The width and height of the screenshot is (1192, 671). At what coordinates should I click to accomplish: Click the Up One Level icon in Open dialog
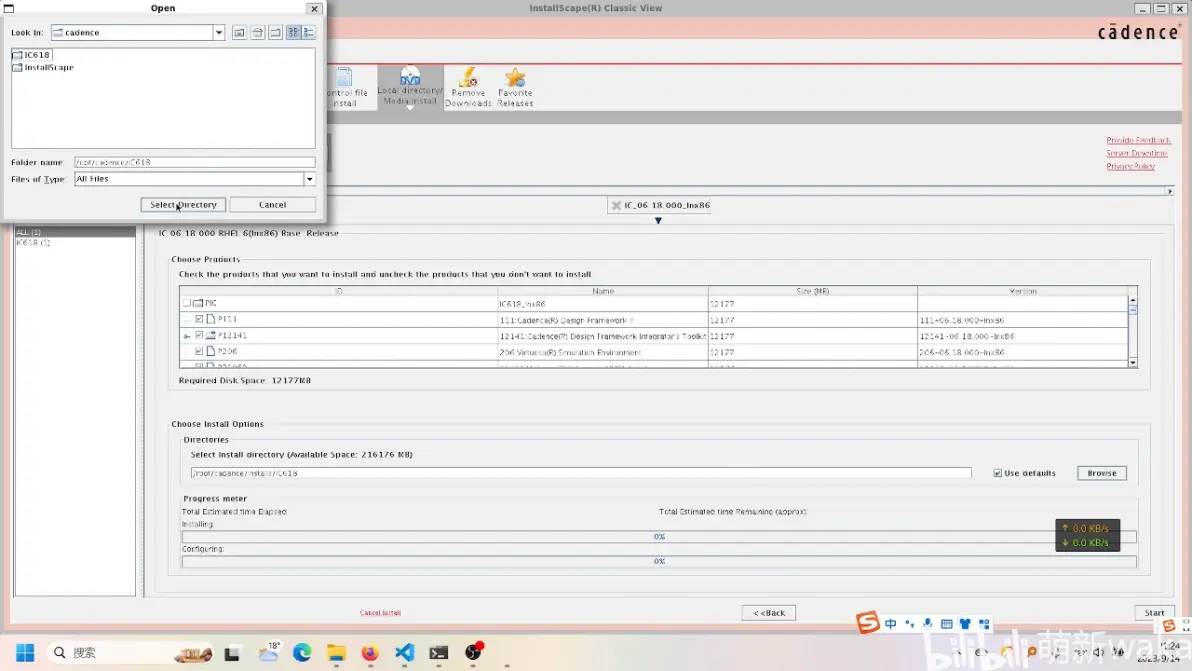click(239, 33)
